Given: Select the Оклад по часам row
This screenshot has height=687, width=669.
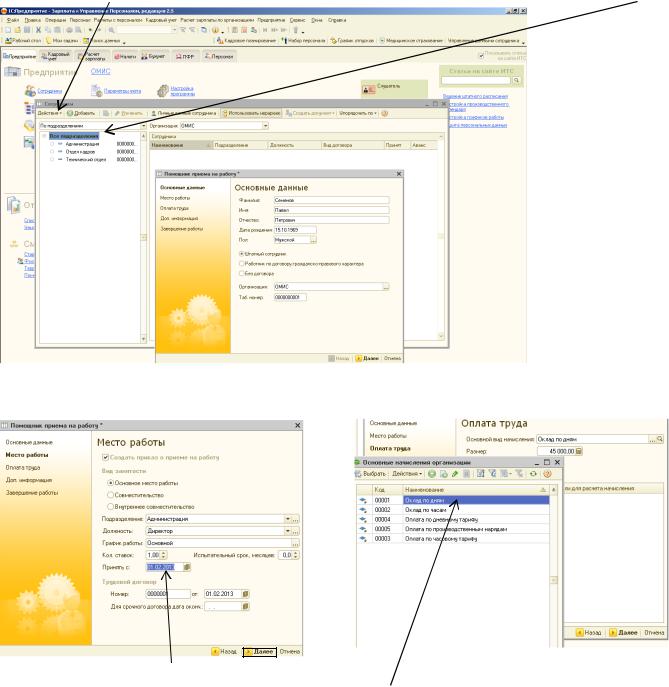Looking at the screenshot, I should [452, 510].
